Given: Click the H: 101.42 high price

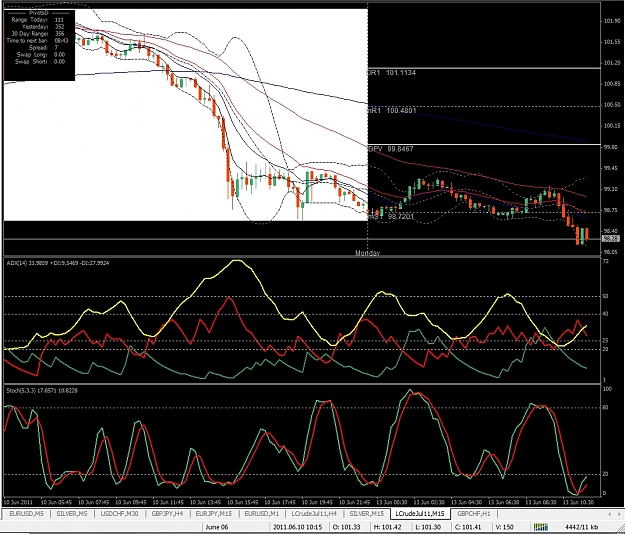Looking at the screenshot, I should pos(386,527).
